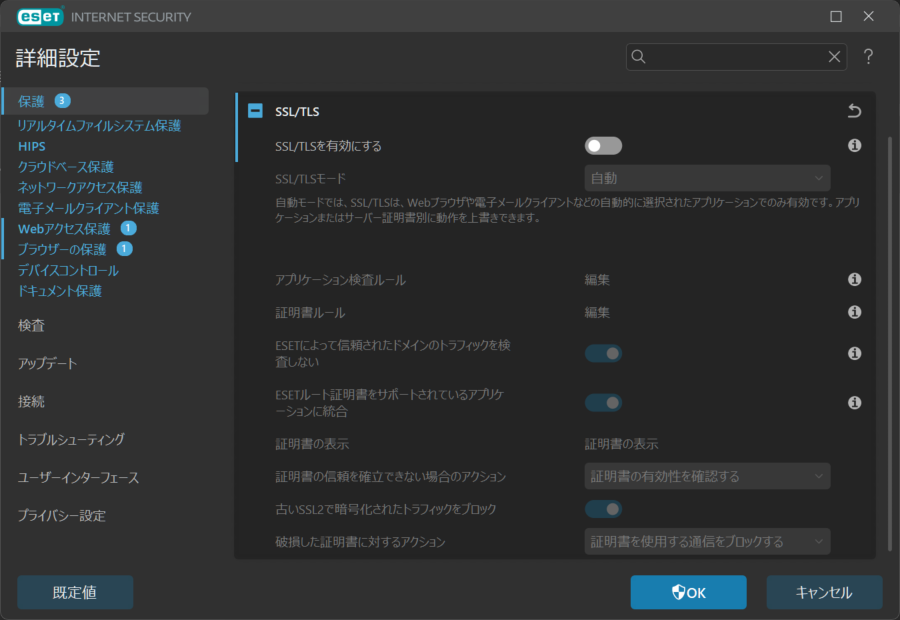Confirm settings with OK button
Screen dimensions: 900x620
tap(688, 592)
